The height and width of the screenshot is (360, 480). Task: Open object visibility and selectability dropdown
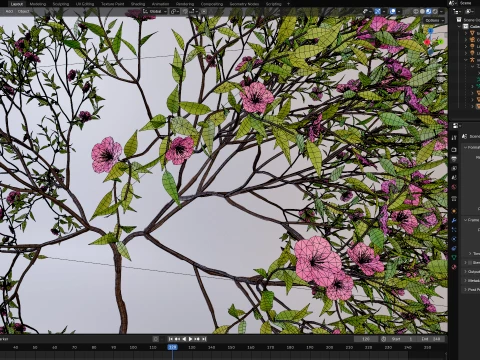(367, 11)
